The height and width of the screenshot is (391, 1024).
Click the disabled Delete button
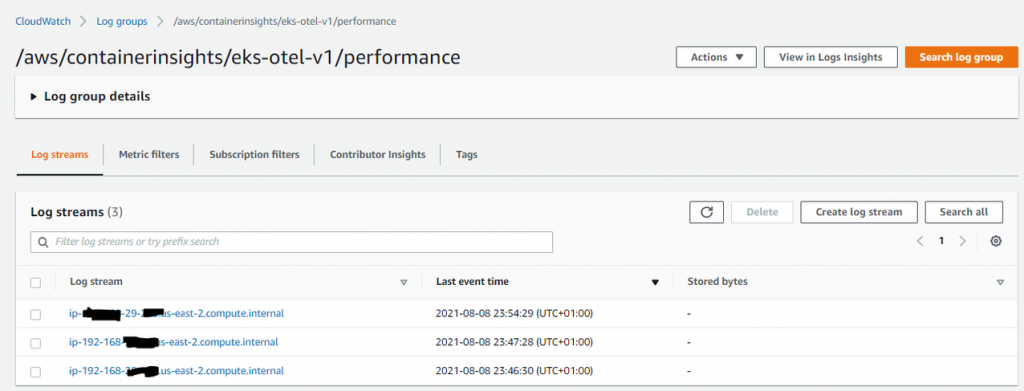pyautogui.click(x=762, y=212)
